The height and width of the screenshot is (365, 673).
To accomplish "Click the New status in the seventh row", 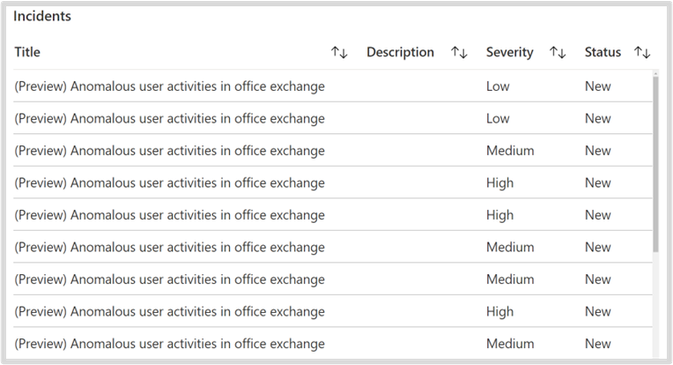I will [x=598, y=280].
